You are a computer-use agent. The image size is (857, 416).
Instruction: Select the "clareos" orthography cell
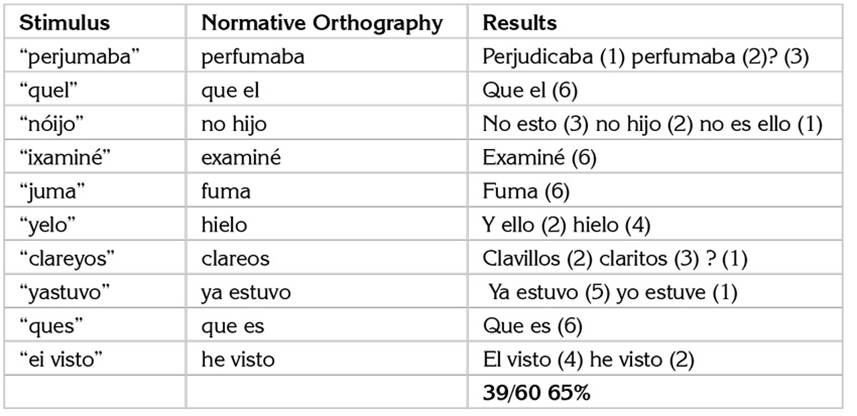[x=236, y=258]
